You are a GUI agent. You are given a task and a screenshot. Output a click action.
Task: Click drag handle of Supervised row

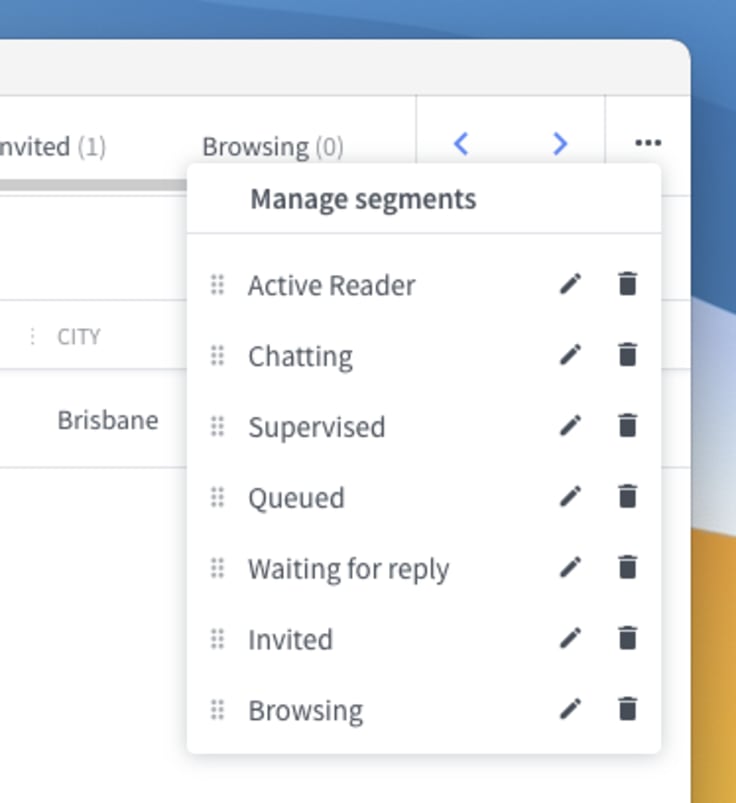click(218, 427)
